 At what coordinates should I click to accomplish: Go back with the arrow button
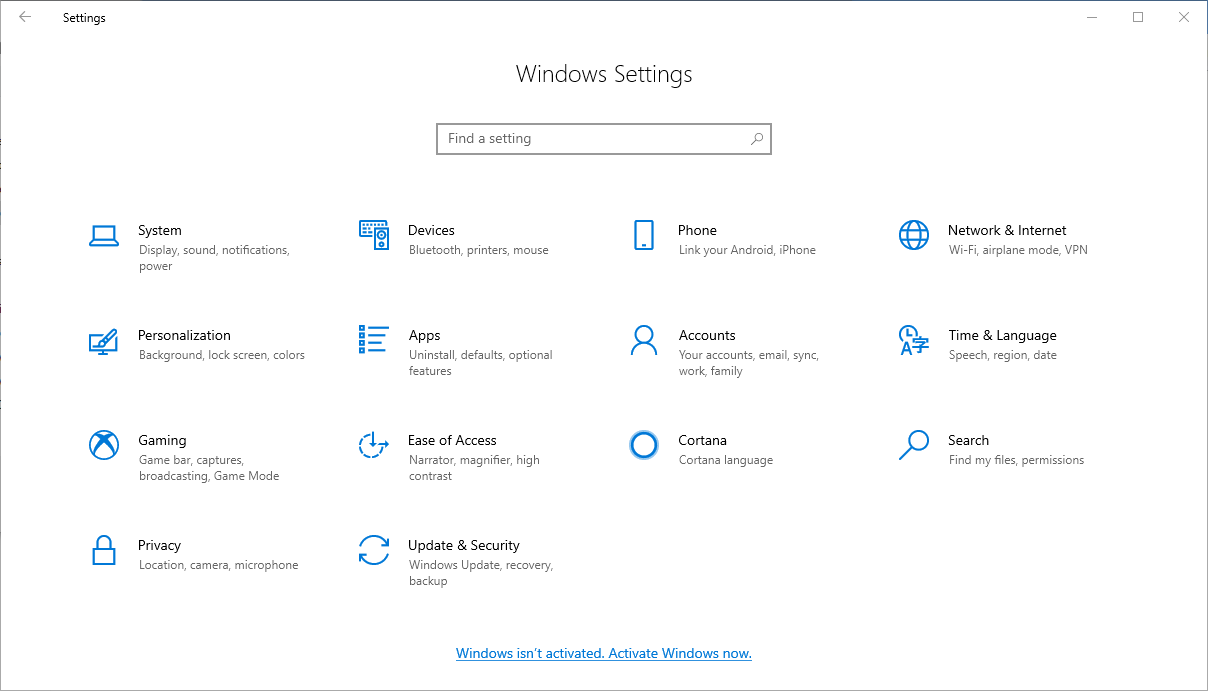click(x=25, y=17)
